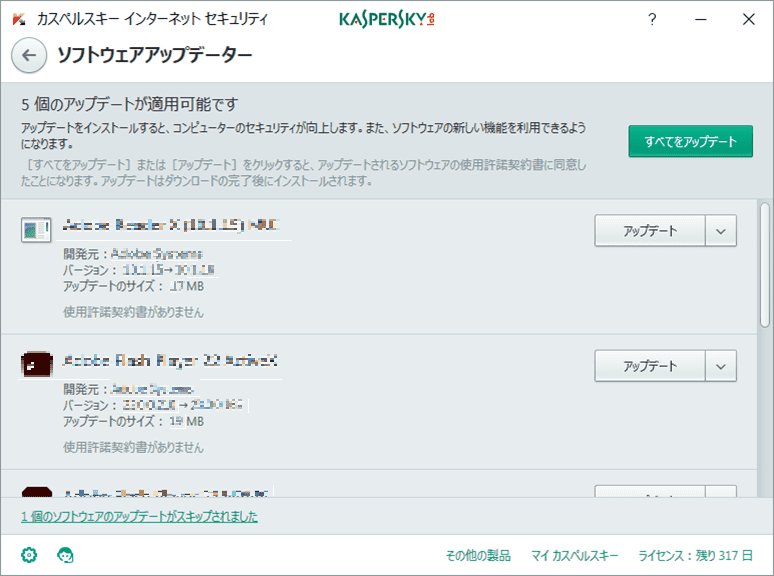Minimize the Kaspersky window

coord(700,19)
